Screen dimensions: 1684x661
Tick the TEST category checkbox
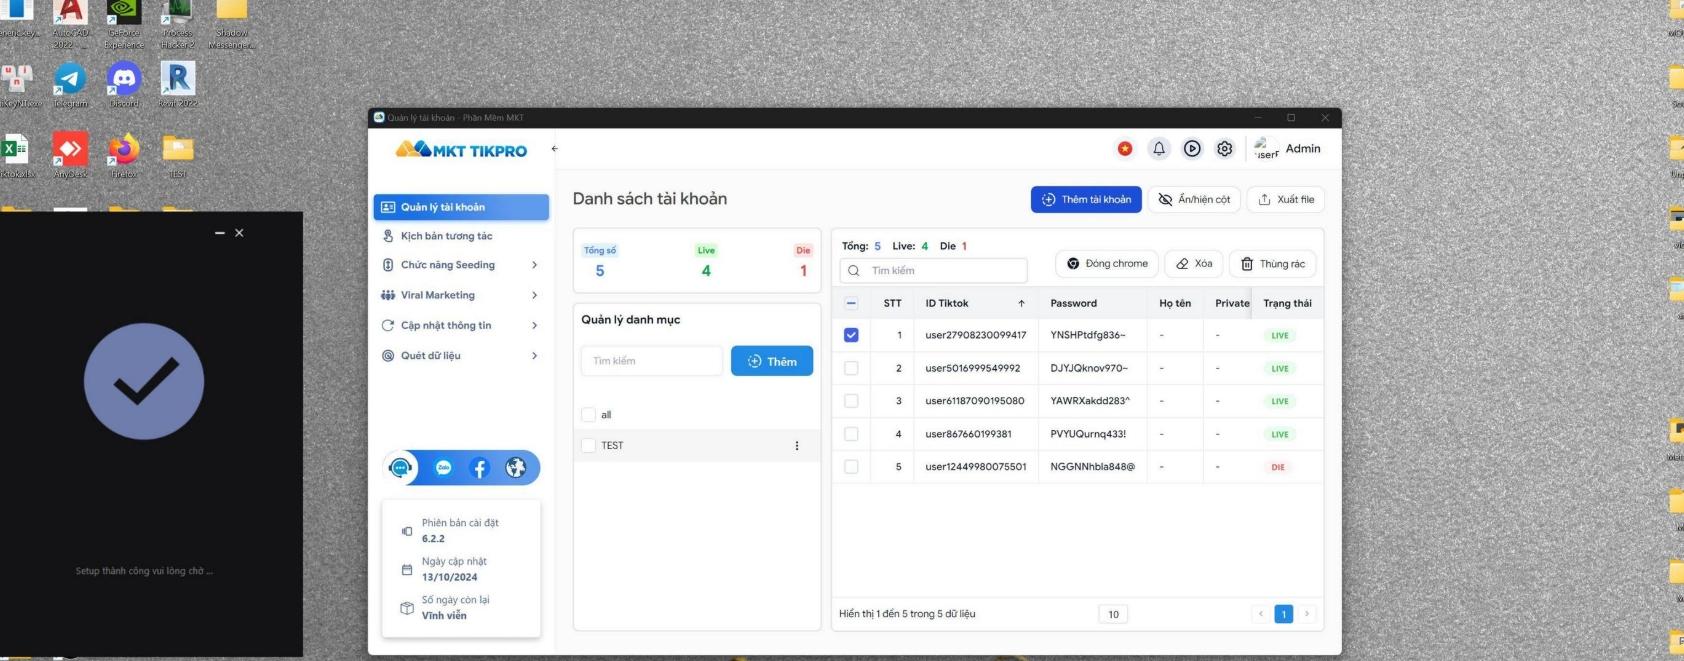point(588,446)
